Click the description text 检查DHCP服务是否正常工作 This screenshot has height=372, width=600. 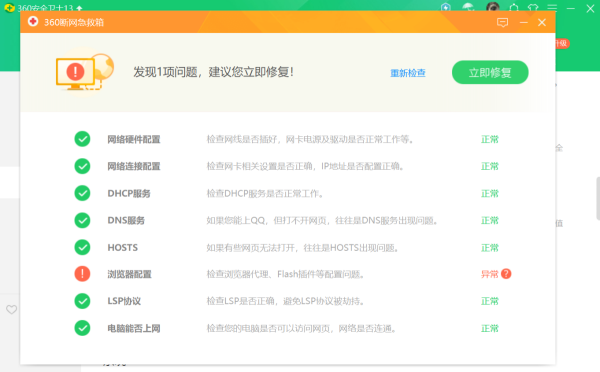tap(265, 194)
